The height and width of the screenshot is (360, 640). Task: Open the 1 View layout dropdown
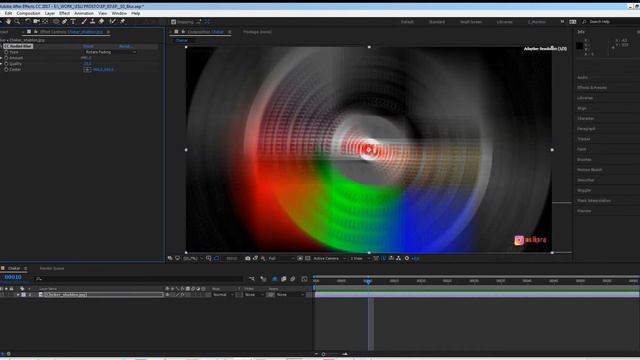click(x=360, y=258)
